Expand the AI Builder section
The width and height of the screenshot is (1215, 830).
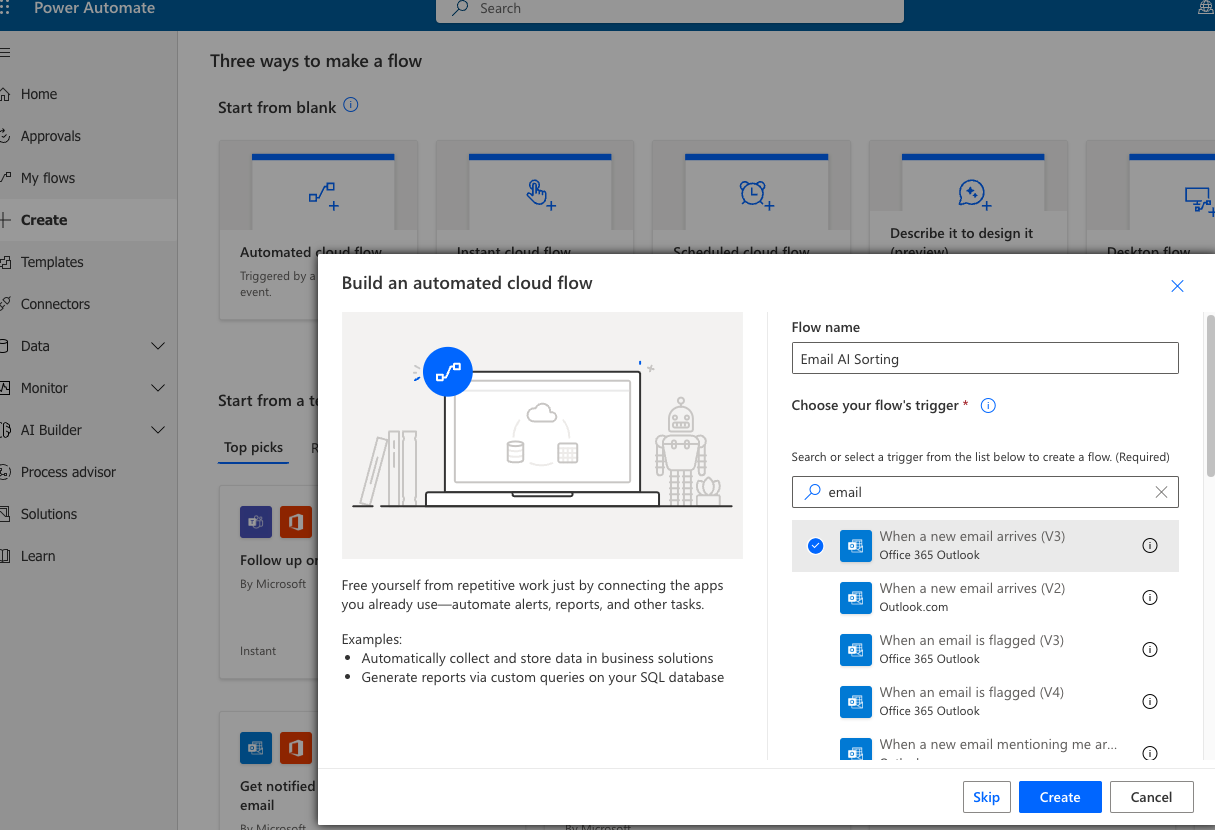(x=157, y=430)
